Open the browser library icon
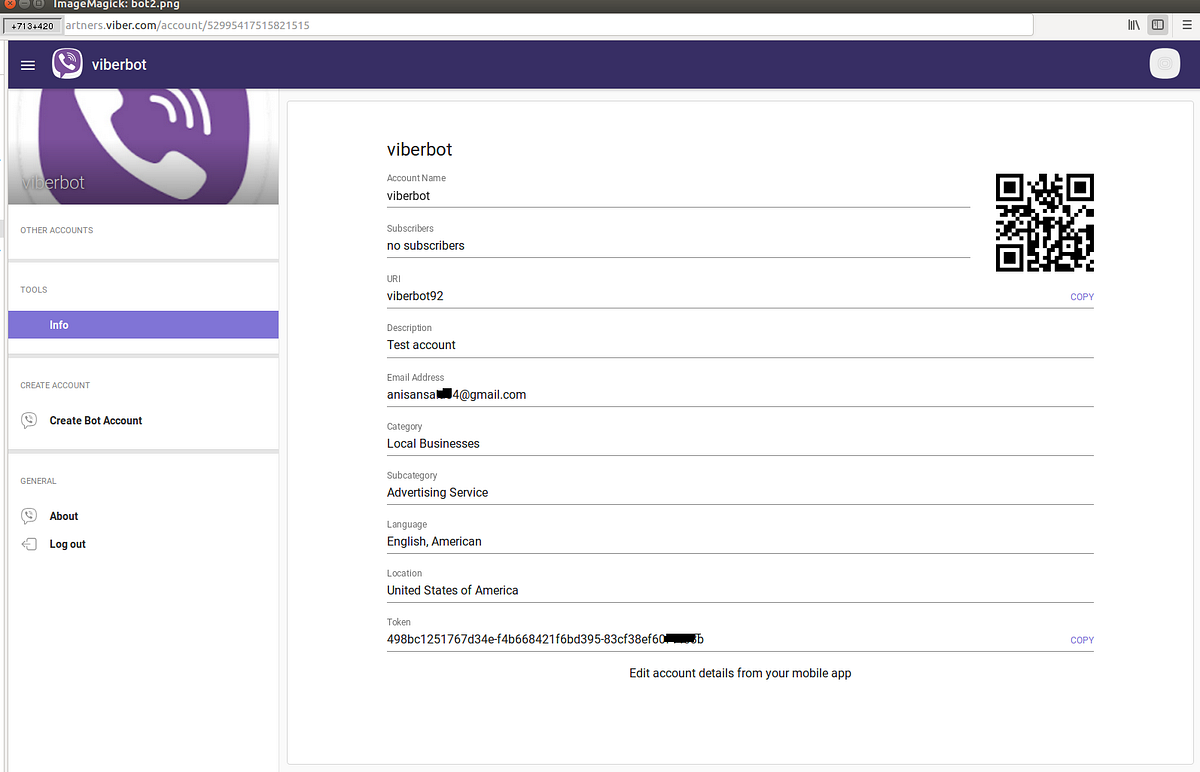This screenshot has height=772, width=1200. [1134, 25]
